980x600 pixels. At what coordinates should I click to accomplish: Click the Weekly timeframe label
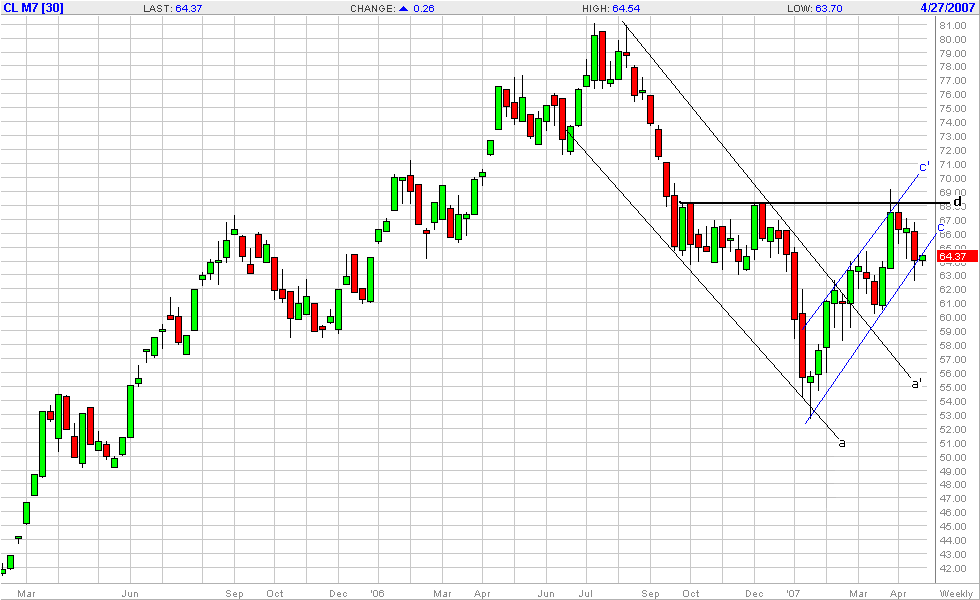(956, 593)
